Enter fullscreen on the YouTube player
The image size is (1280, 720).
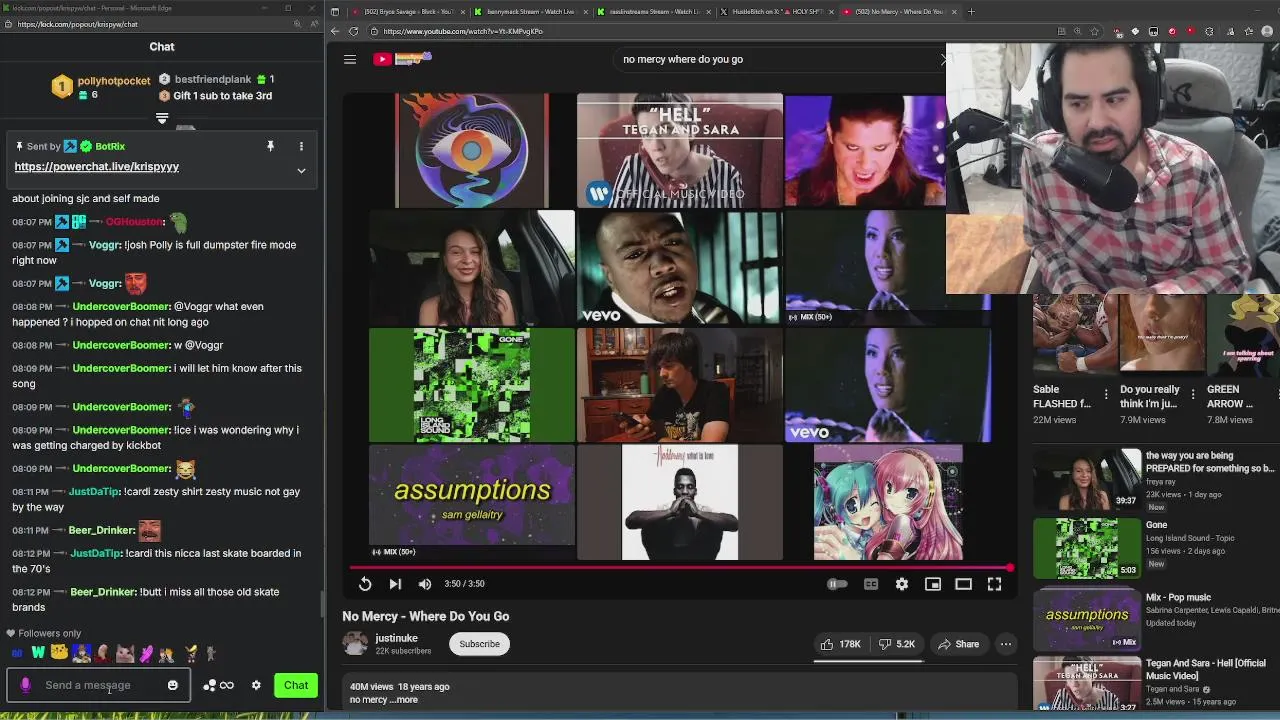point(994,584)
